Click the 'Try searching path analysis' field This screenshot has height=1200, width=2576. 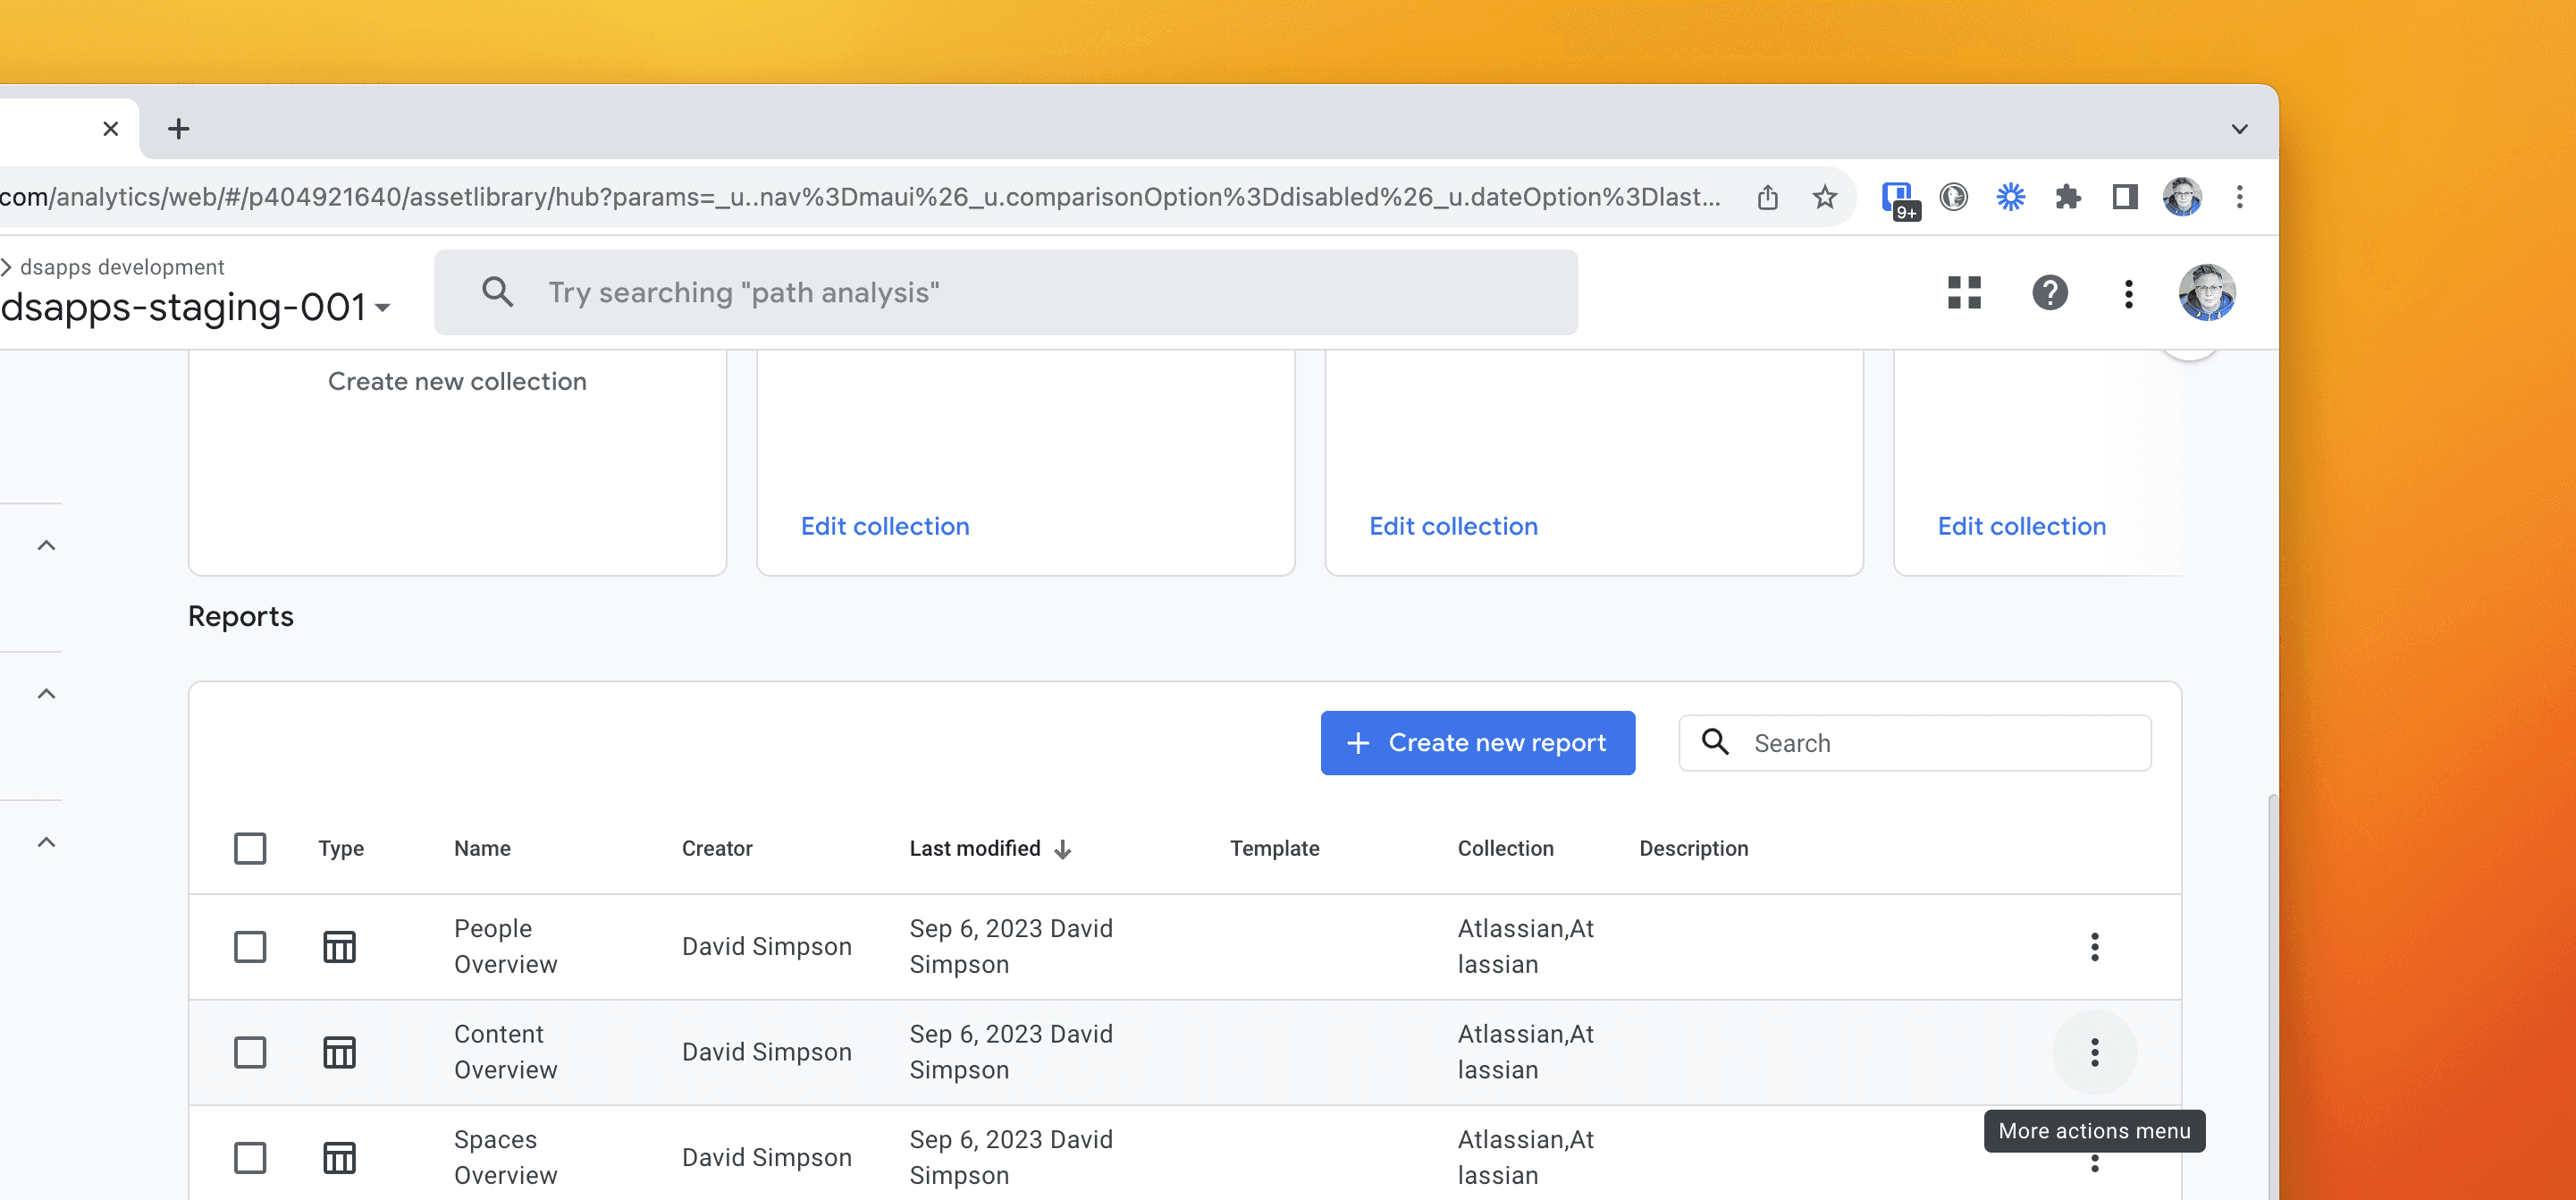point(1005,293)
